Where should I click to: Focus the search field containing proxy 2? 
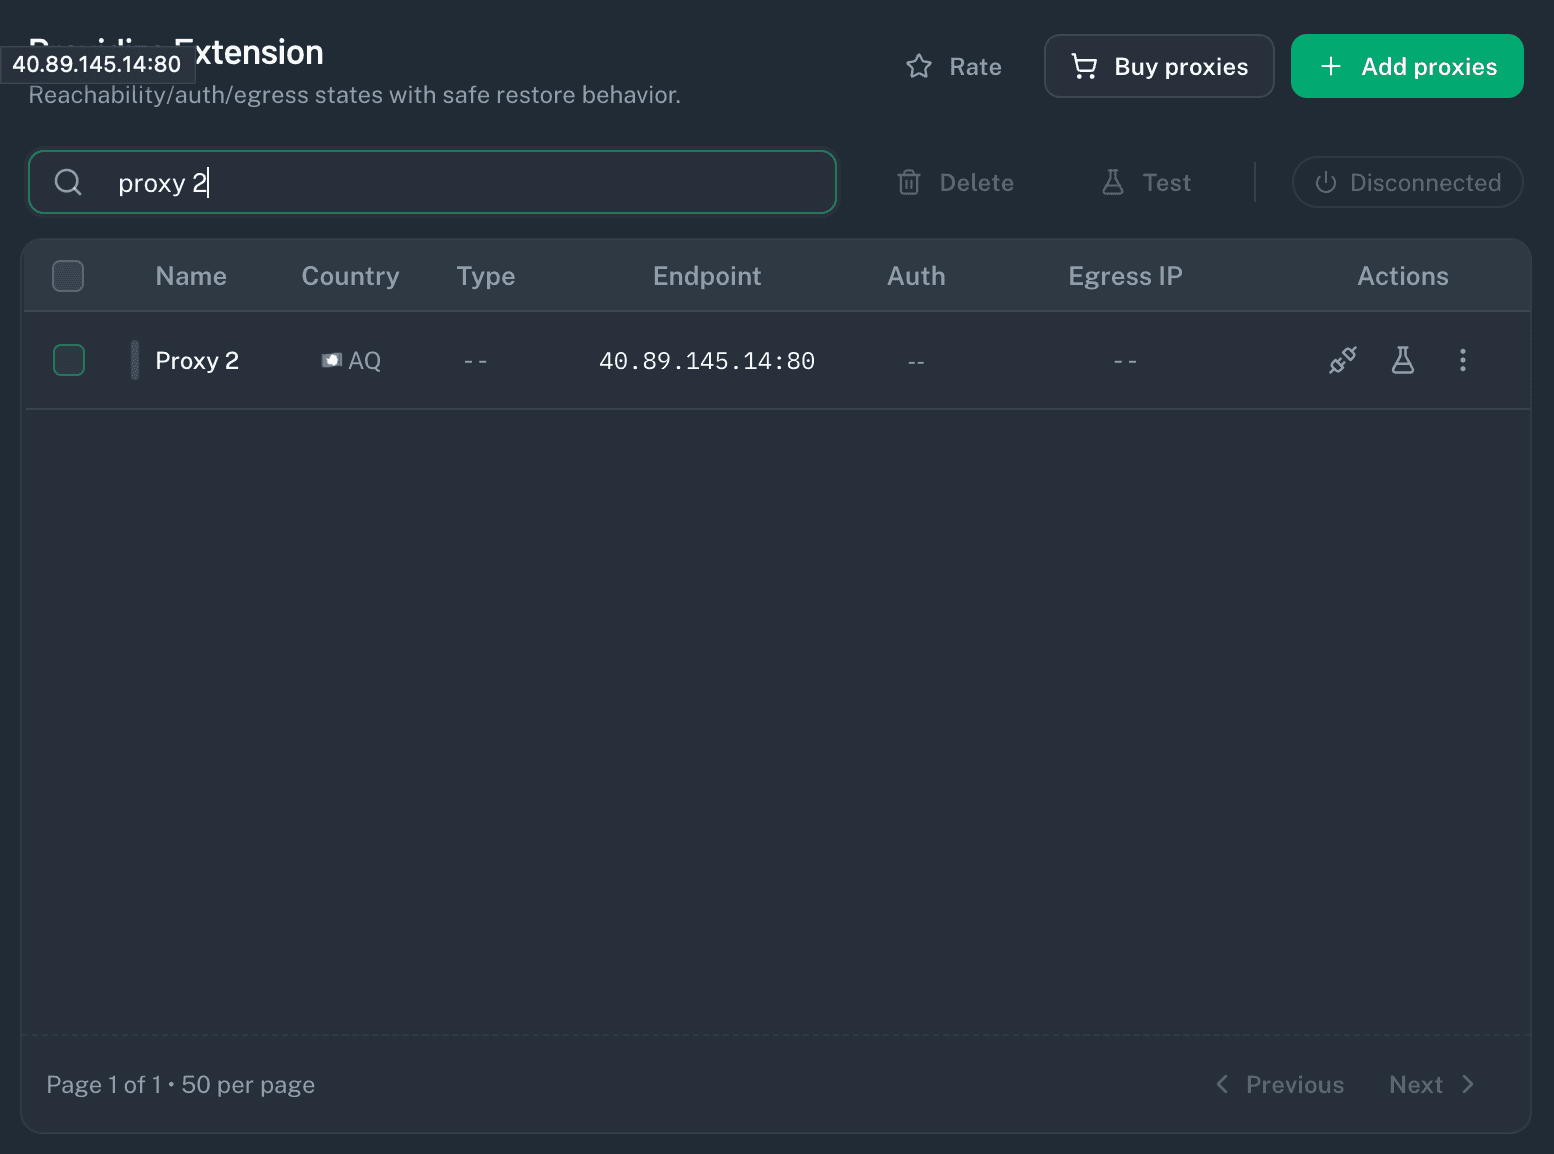(432, 182)
